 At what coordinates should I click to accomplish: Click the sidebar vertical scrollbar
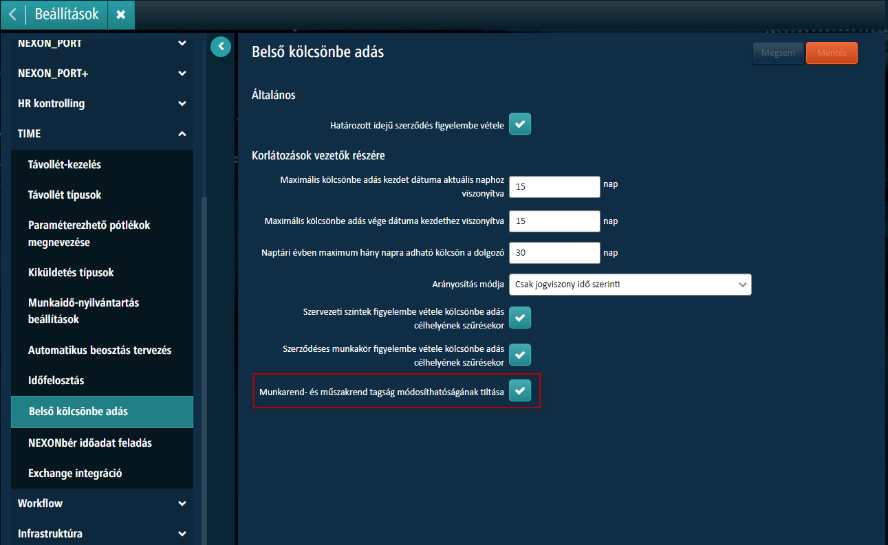[x=204, y=350]
